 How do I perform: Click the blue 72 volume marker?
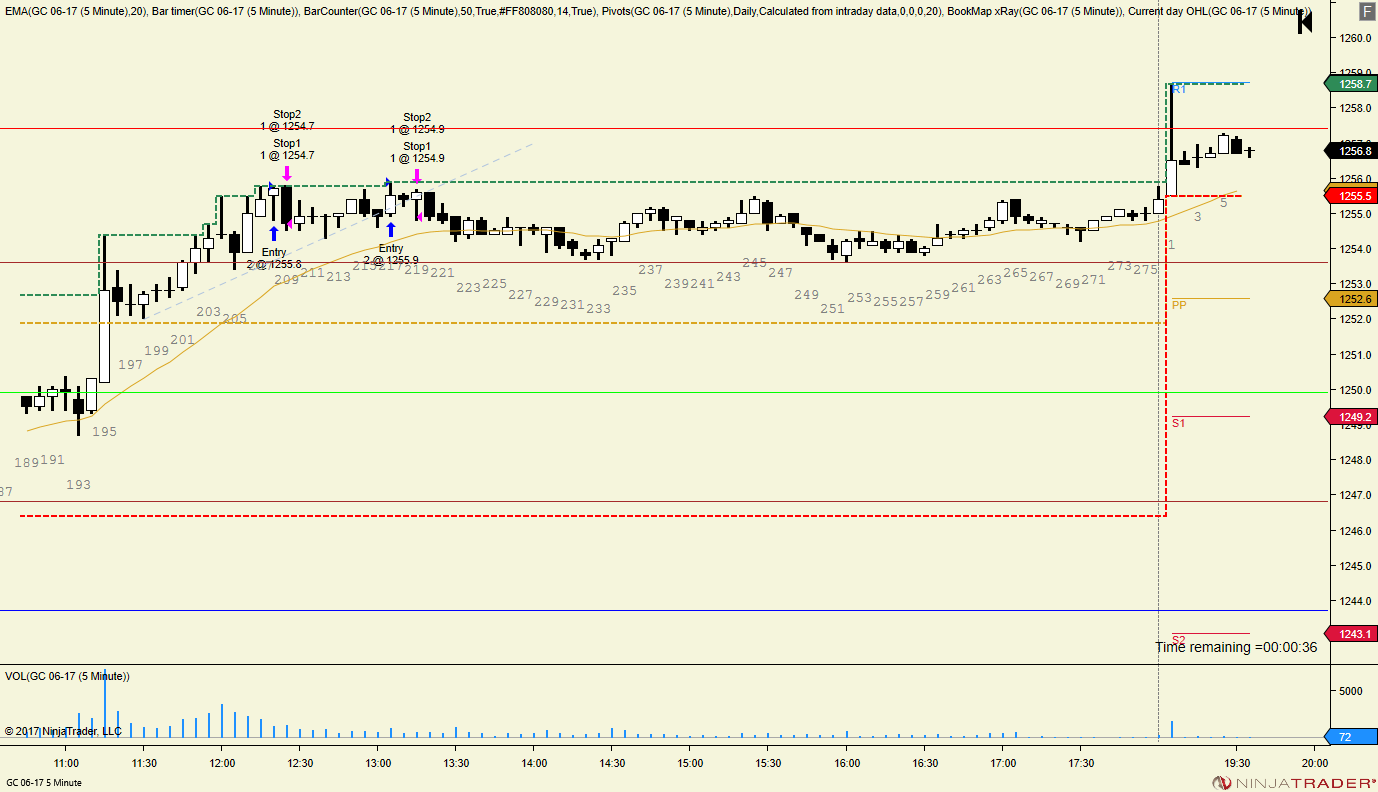[1350, 737]
